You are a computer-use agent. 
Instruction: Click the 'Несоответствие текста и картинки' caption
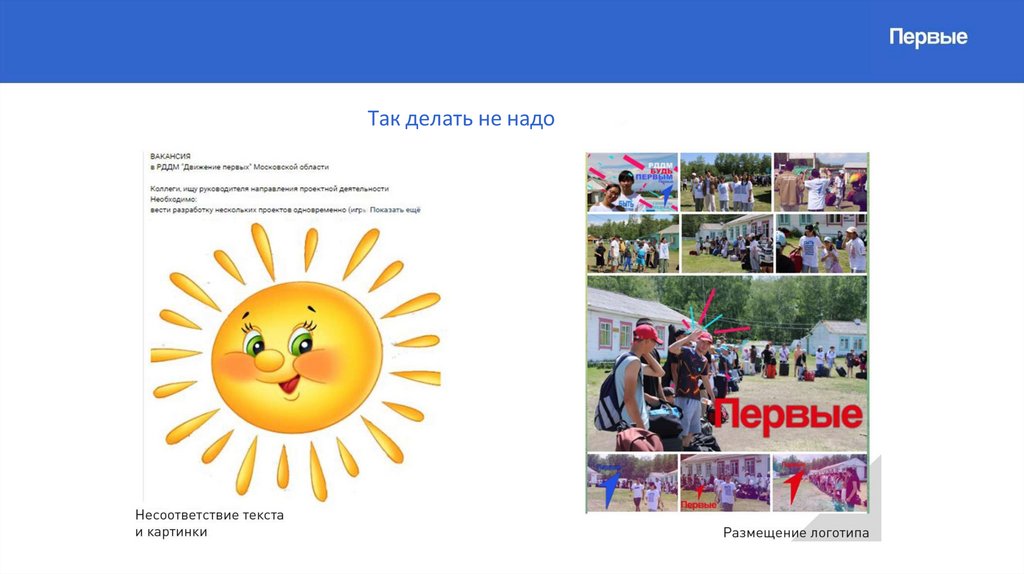[209, 523]
